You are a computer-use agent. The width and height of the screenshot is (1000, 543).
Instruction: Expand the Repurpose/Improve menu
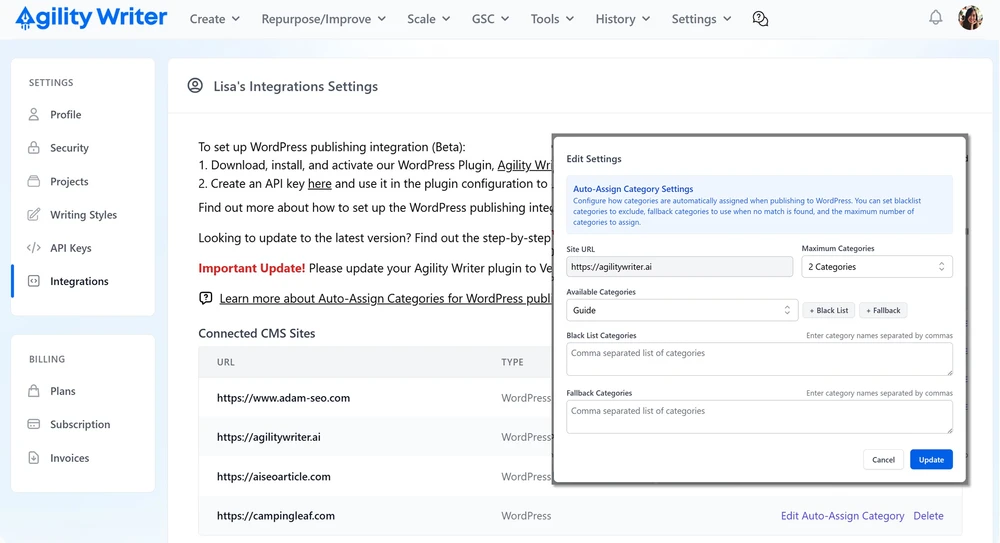point(323,19)
